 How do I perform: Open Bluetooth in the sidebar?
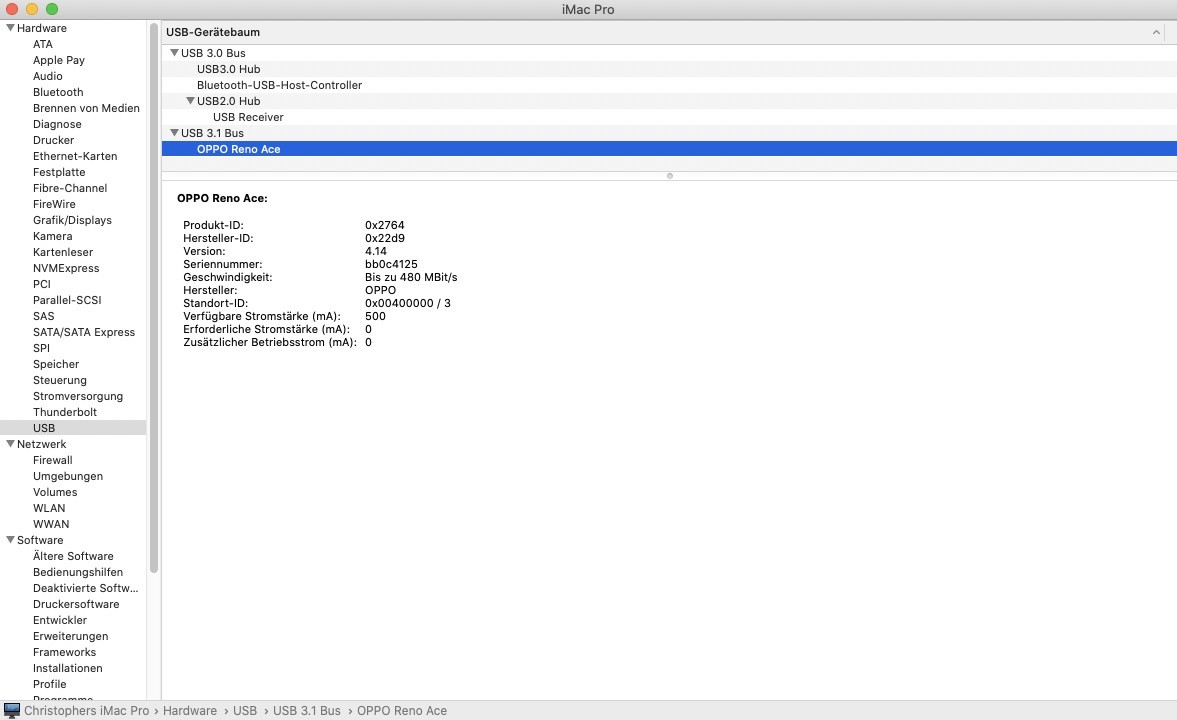click(x=58, y=92)
